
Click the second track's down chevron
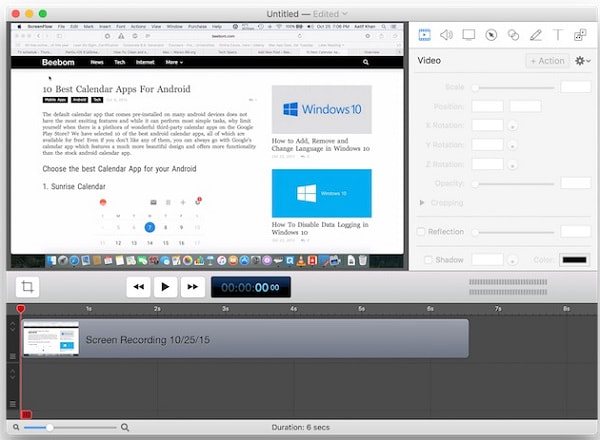point(13,377)
